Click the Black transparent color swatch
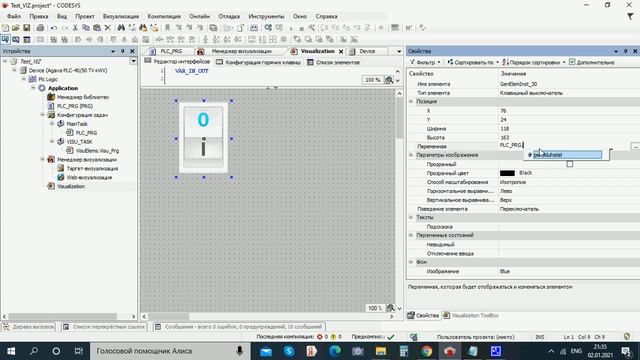The width and height of the screenshot is (640, 360). 507,173
